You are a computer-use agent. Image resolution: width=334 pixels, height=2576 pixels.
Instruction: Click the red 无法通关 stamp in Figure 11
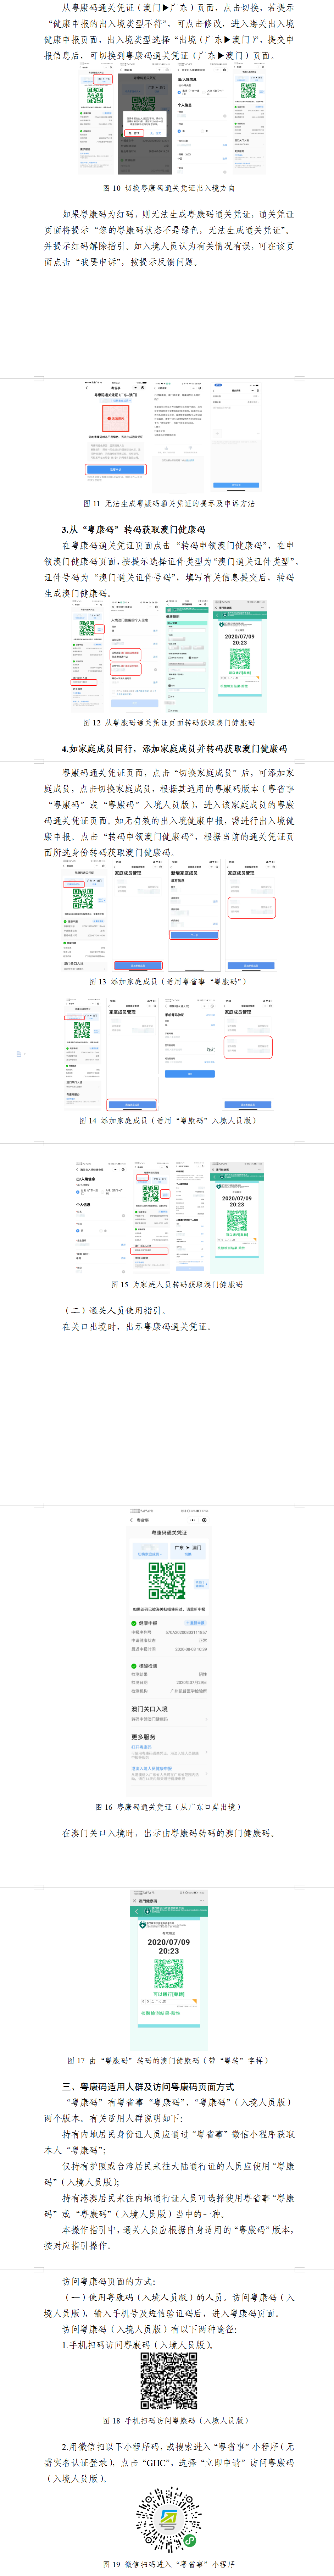(115, 418)
